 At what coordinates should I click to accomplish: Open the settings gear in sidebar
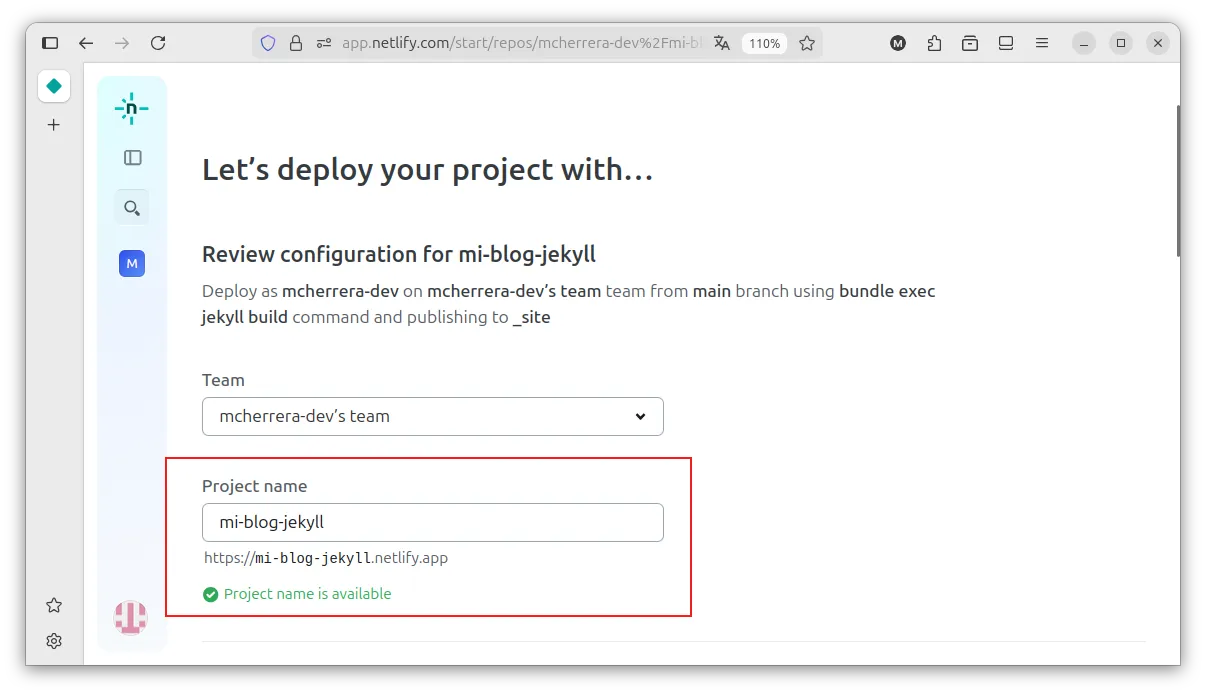(54, 641)
